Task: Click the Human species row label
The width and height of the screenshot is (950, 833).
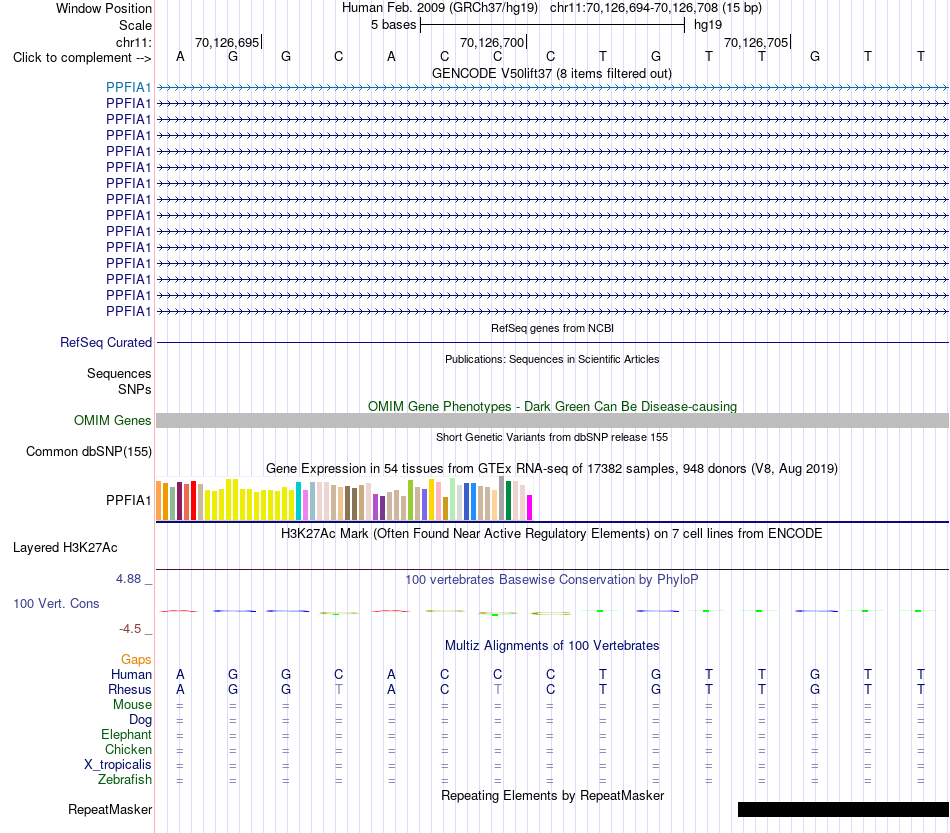Action: coord(131,675)
